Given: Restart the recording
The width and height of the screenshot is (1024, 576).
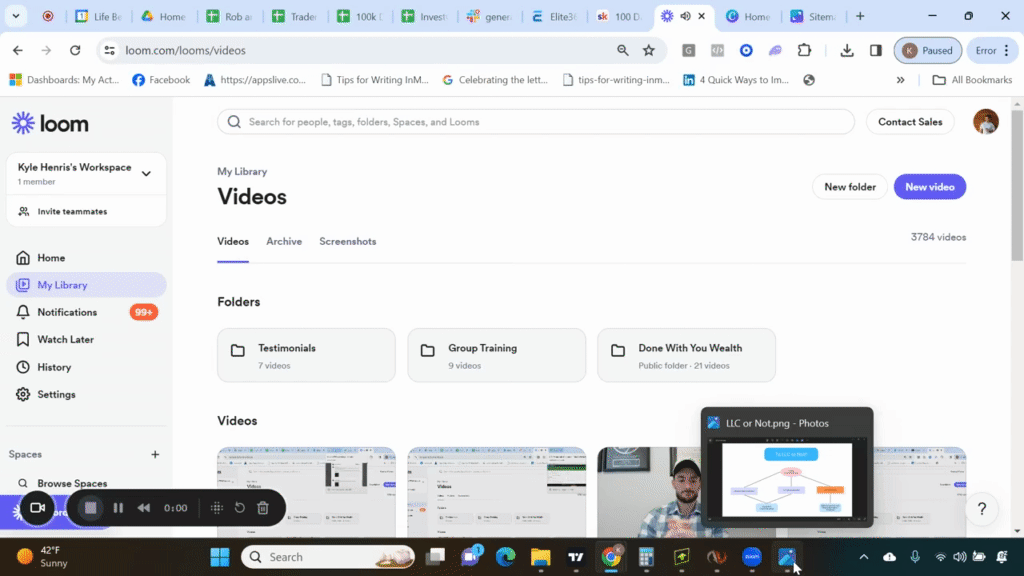Looking at the screenshot, I should click(x=240, y=508).
